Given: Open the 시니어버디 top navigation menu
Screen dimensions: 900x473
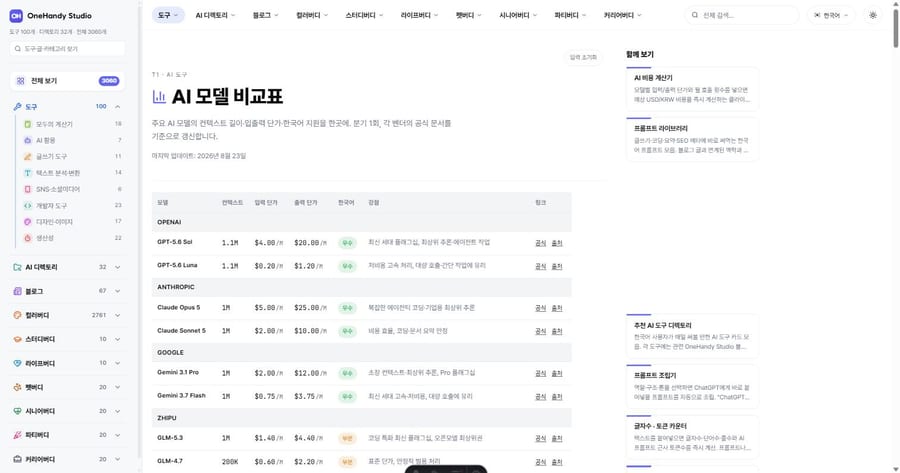Looking at the screenshot, I should pos(518,15).
